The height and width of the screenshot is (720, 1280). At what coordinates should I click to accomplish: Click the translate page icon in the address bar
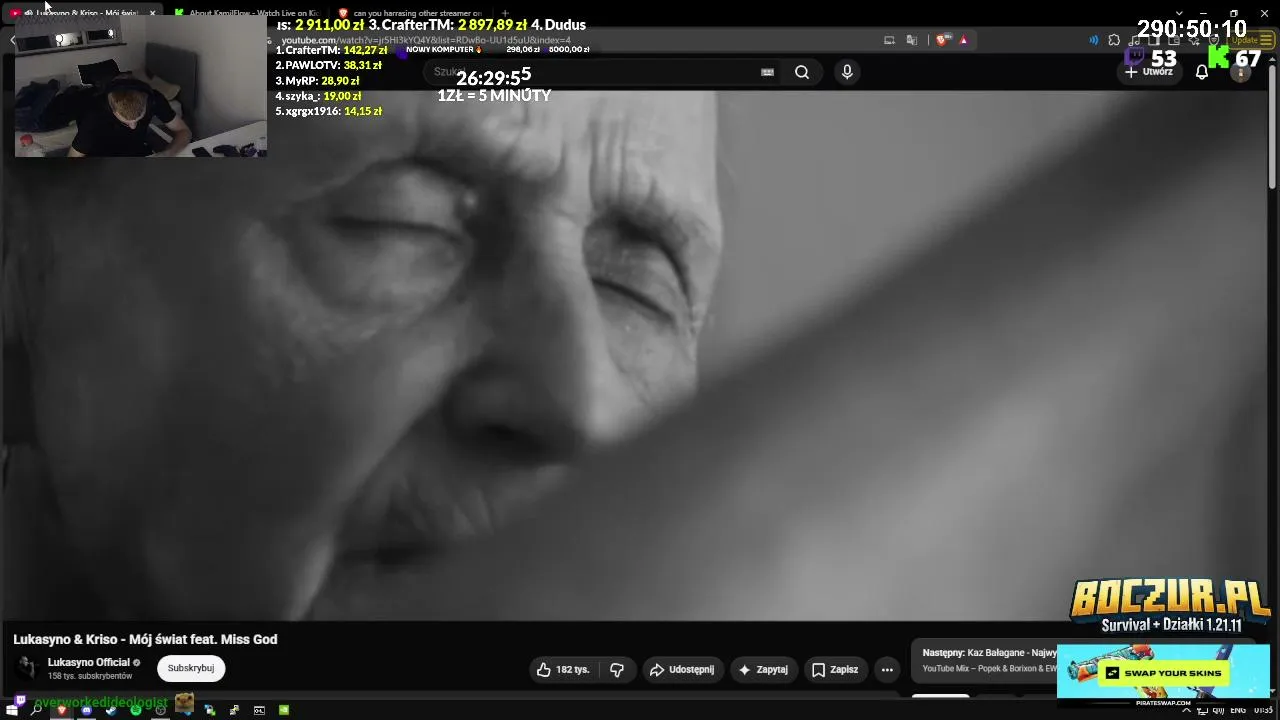pos(912,40)
